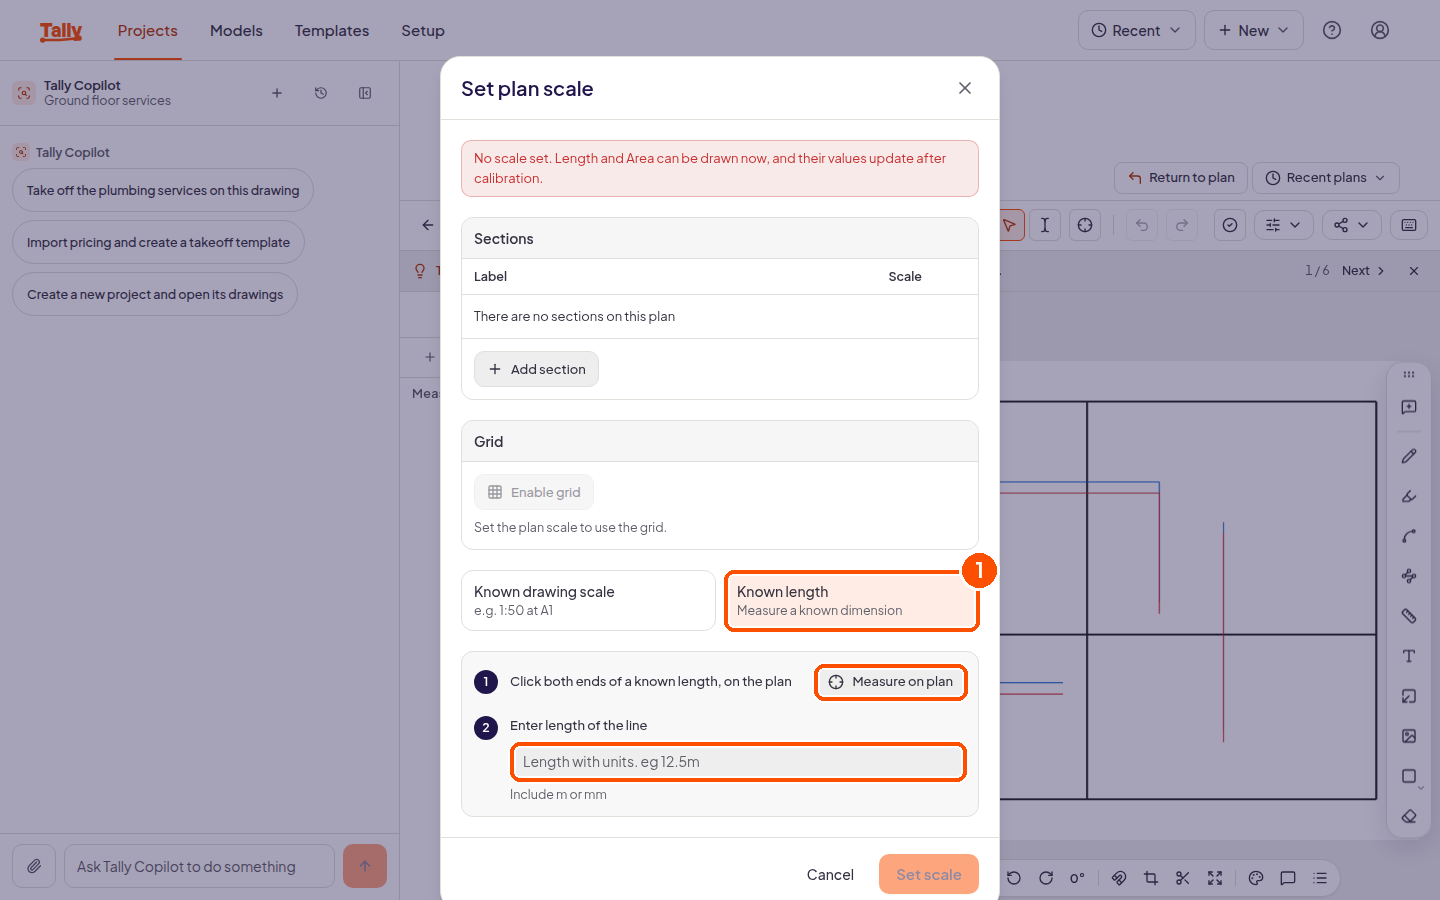Viewport: 1440px width, 900px height.
Task: Open the Models tab
Action: [x=236, y=31]
